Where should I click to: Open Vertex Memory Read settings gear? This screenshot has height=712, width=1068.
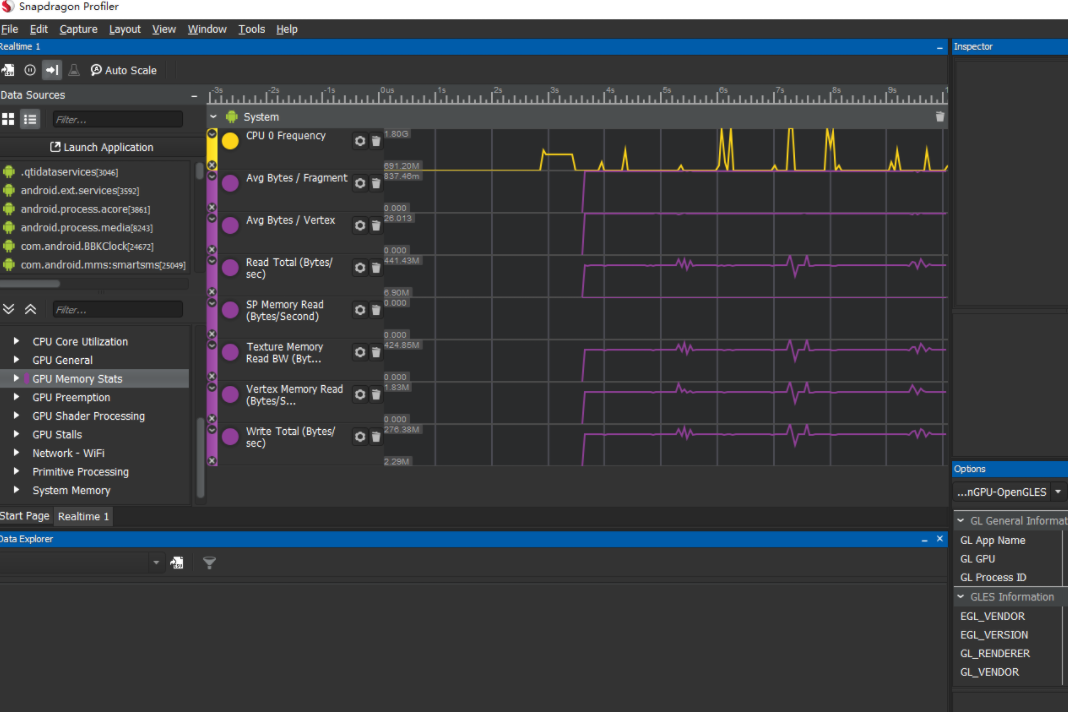click(360, 394)
